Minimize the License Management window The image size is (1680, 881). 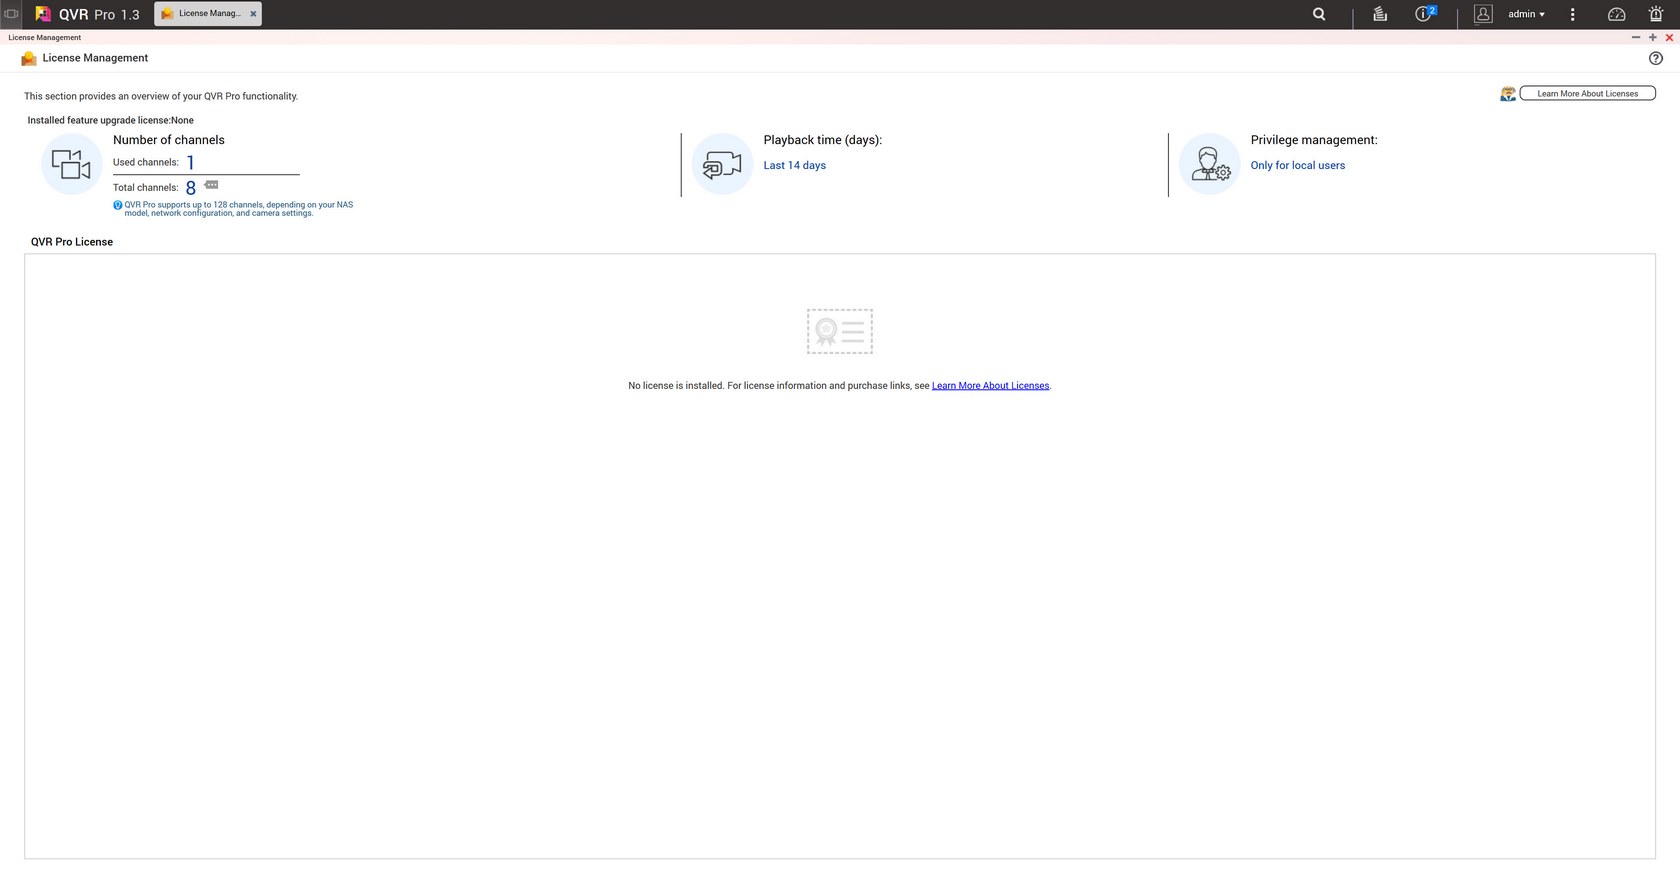tap(1636, 37)
